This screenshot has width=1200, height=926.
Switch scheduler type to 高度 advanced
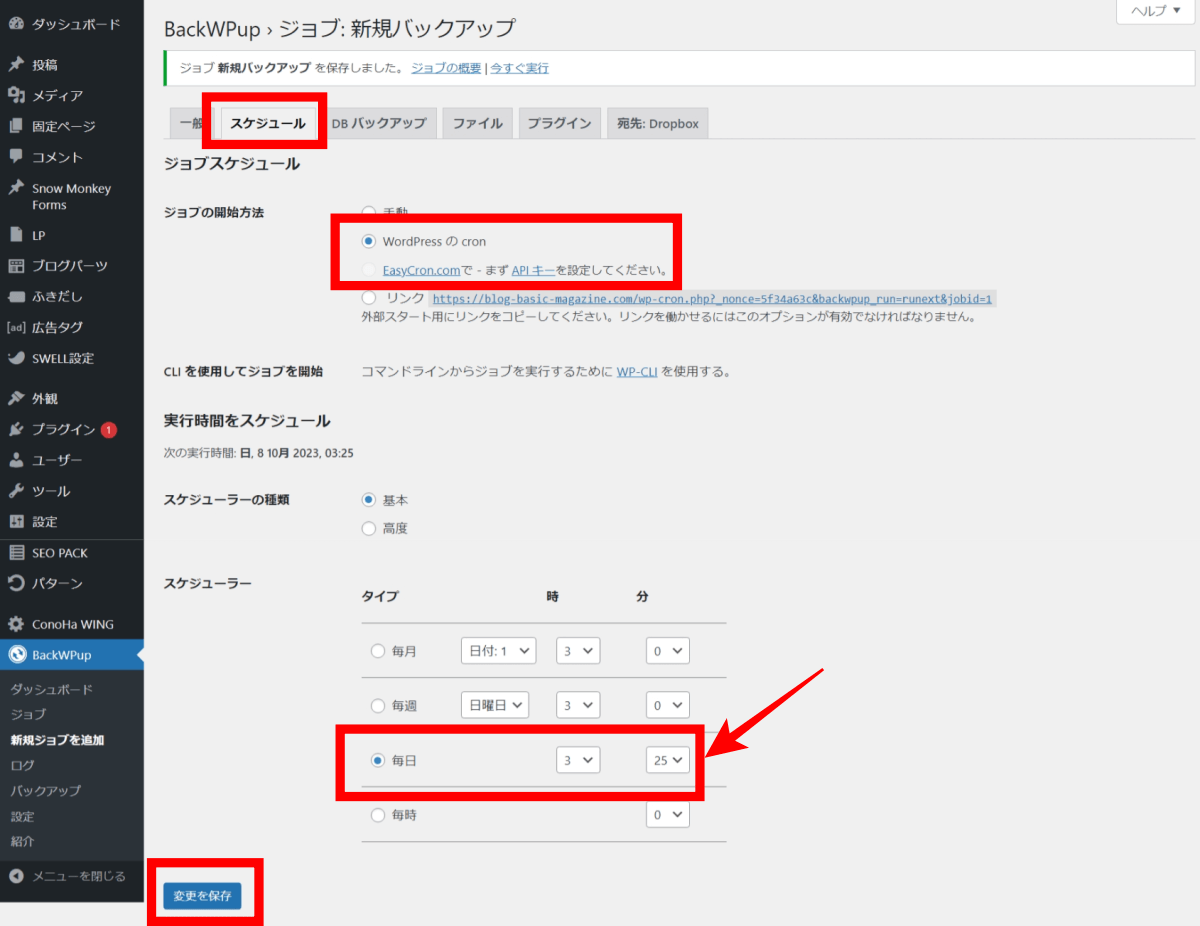pos(368,528)
